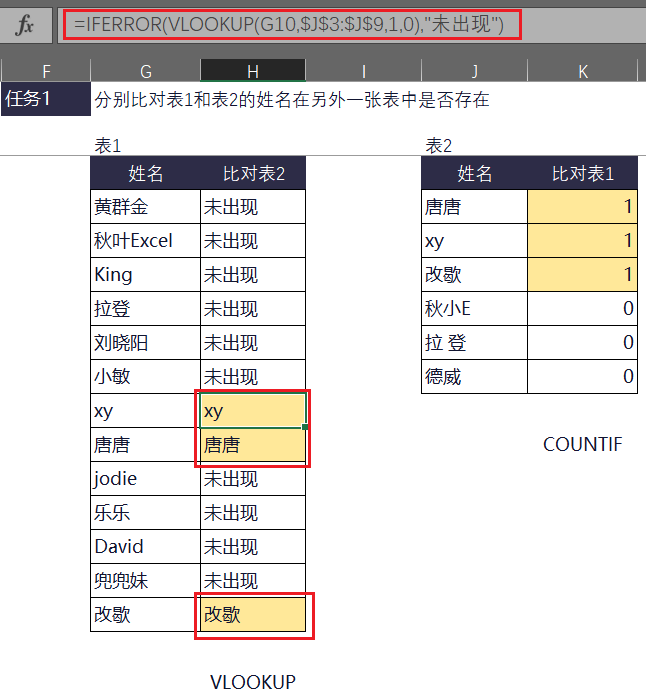This screenshot has width=646, height=699.
Task: Select column F header
Action: click(x=46, y=71)
